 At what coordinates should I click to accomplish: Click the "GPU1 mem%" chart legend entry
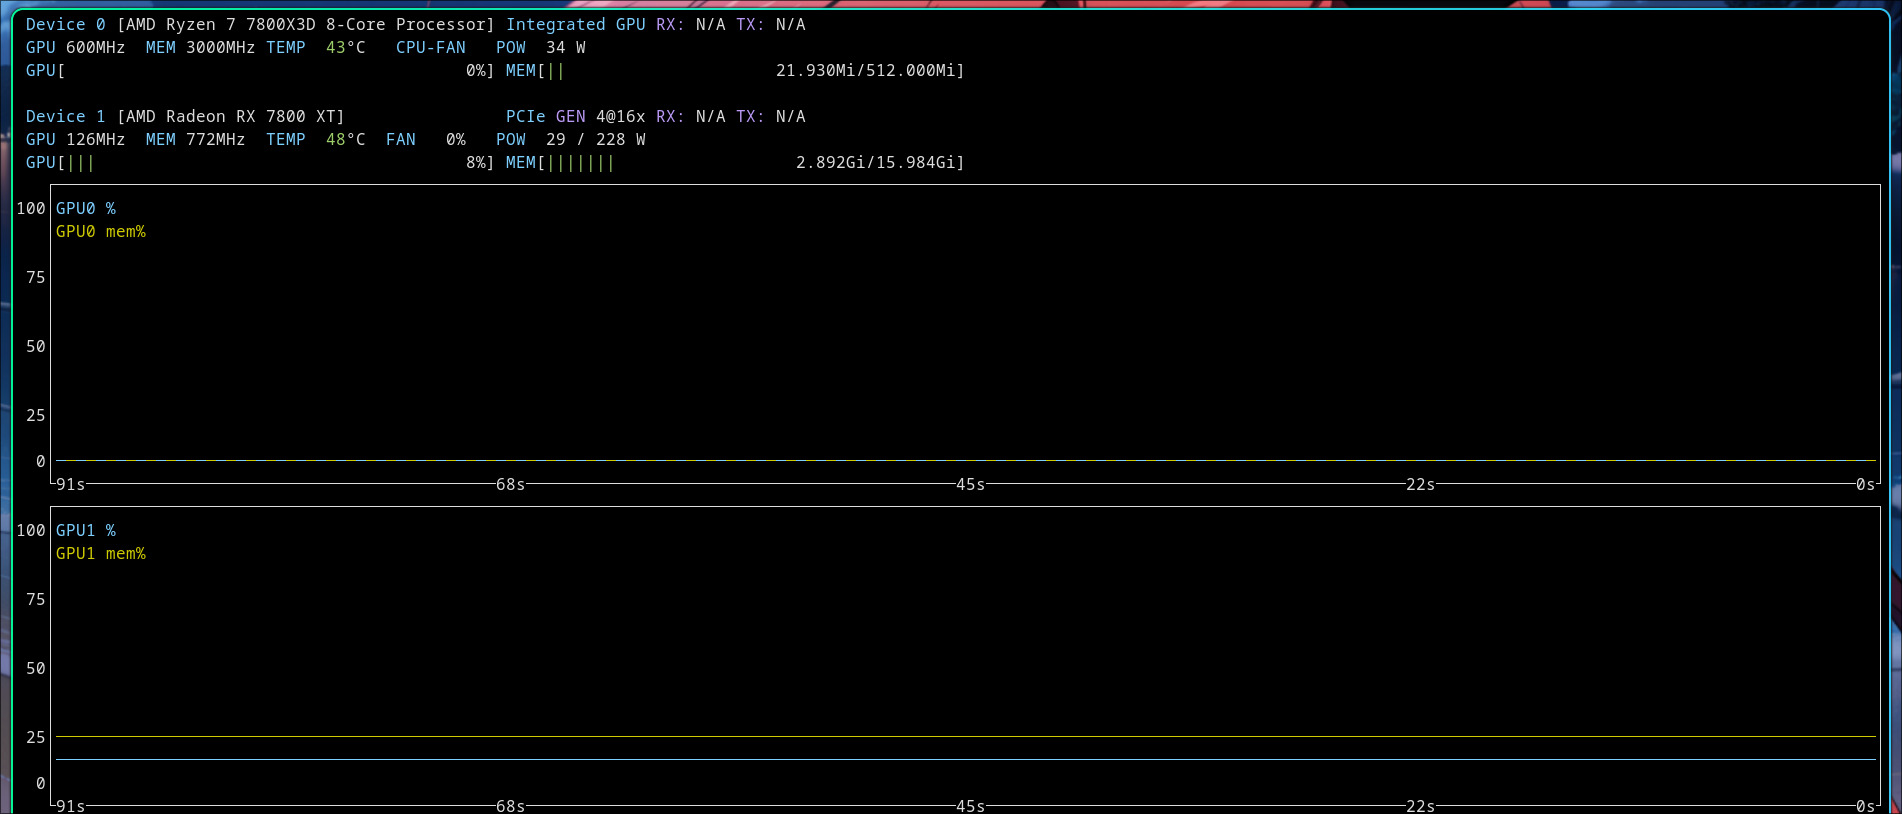[101, 553]
